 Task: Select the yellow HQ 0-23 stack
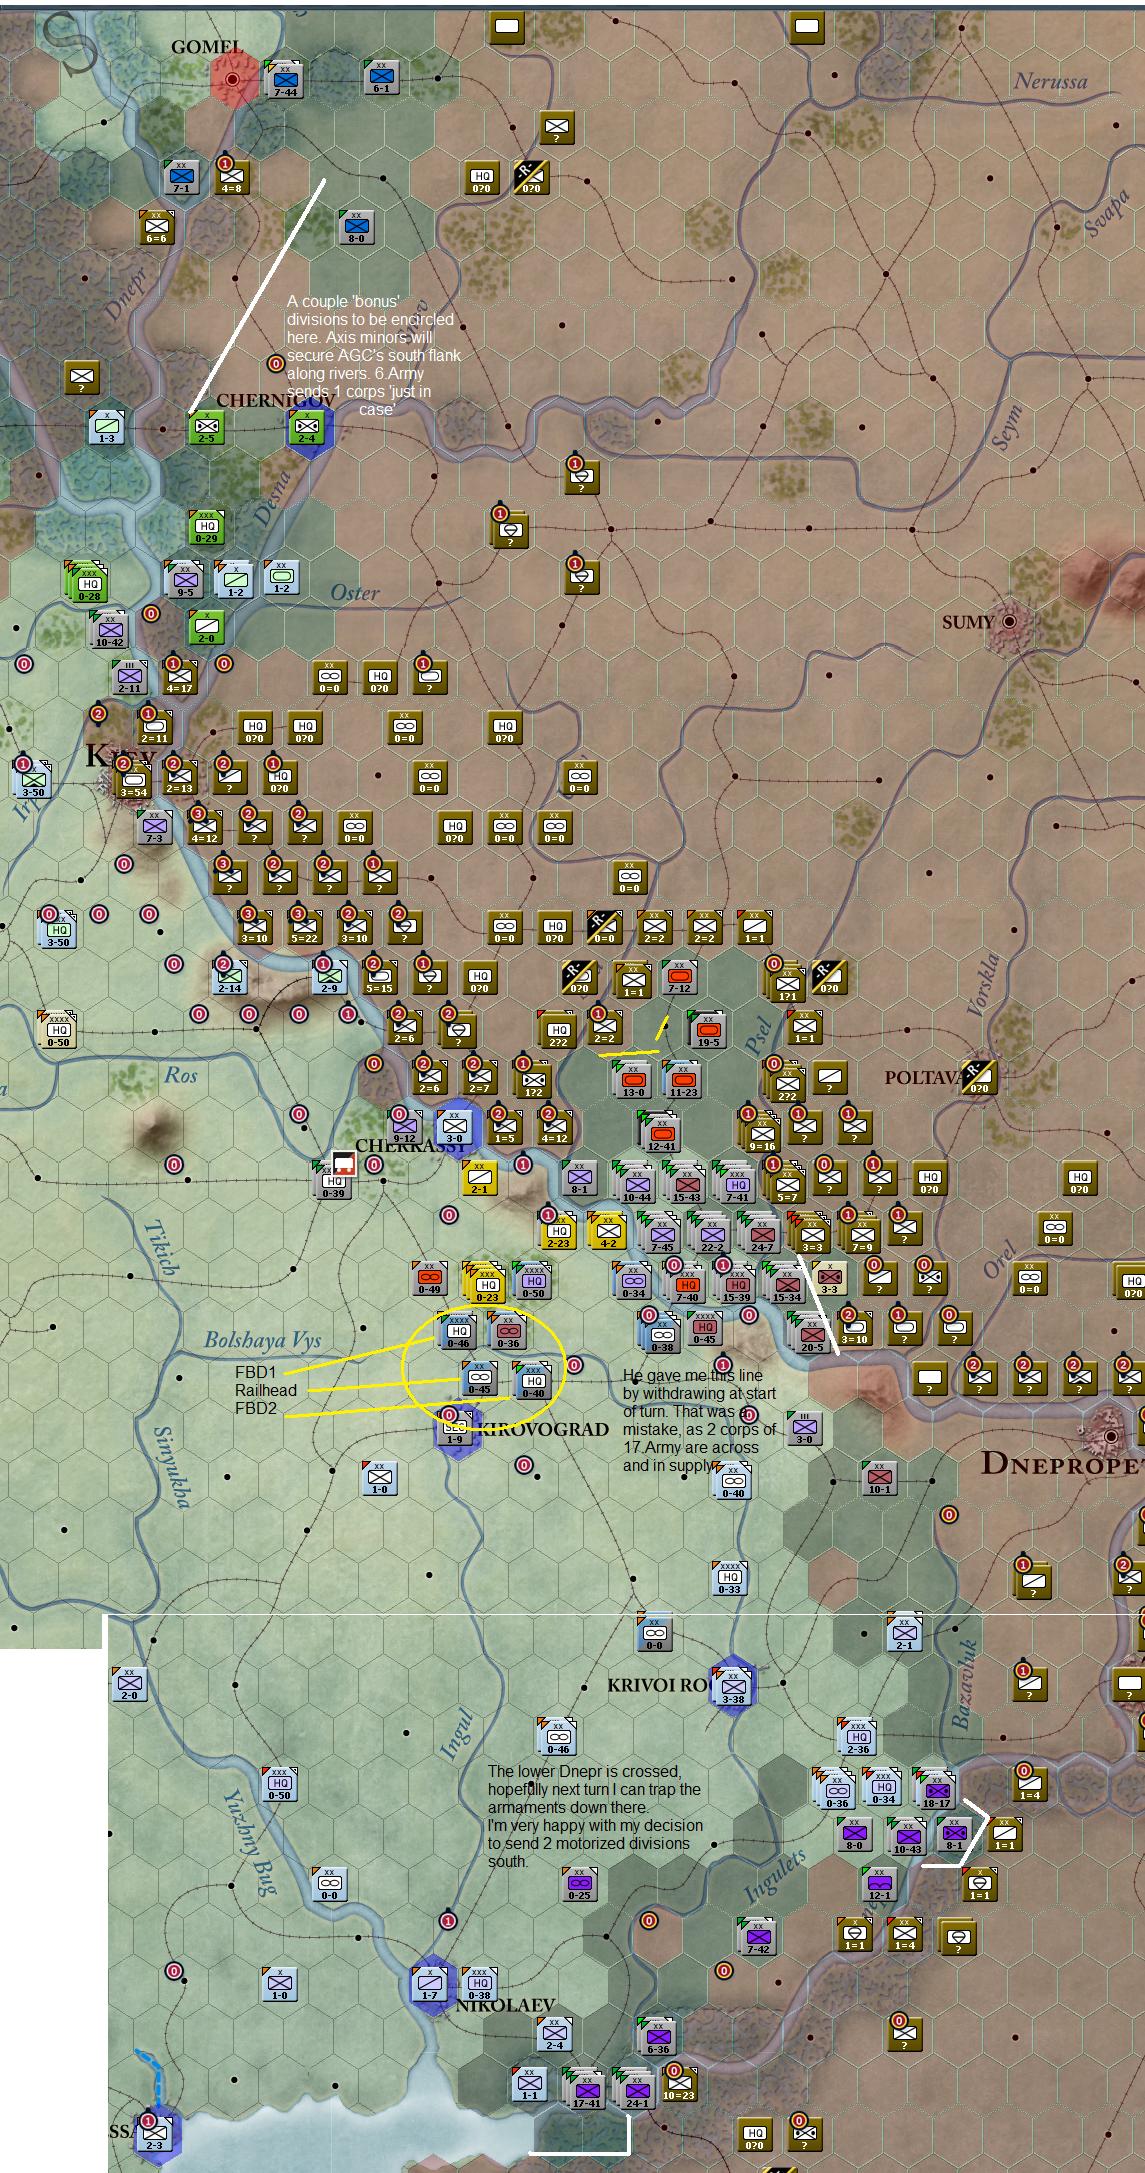(484, 1283)
